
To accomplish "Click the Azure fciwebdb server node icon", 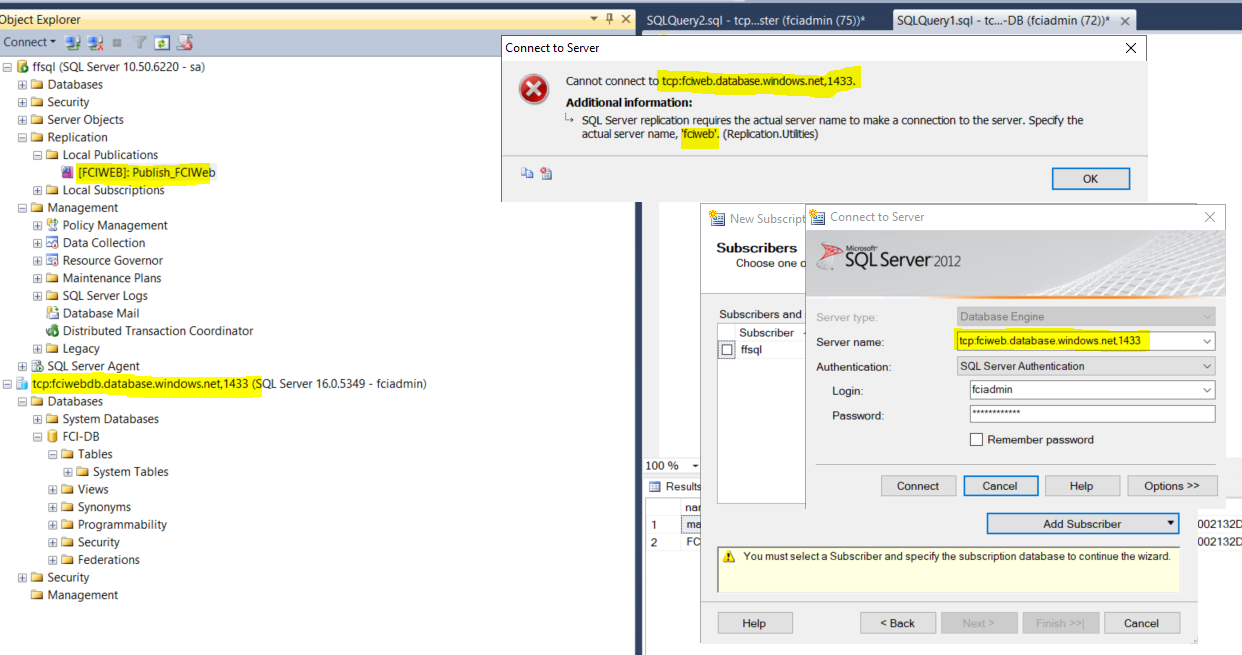I will click(x=23, y=384).
